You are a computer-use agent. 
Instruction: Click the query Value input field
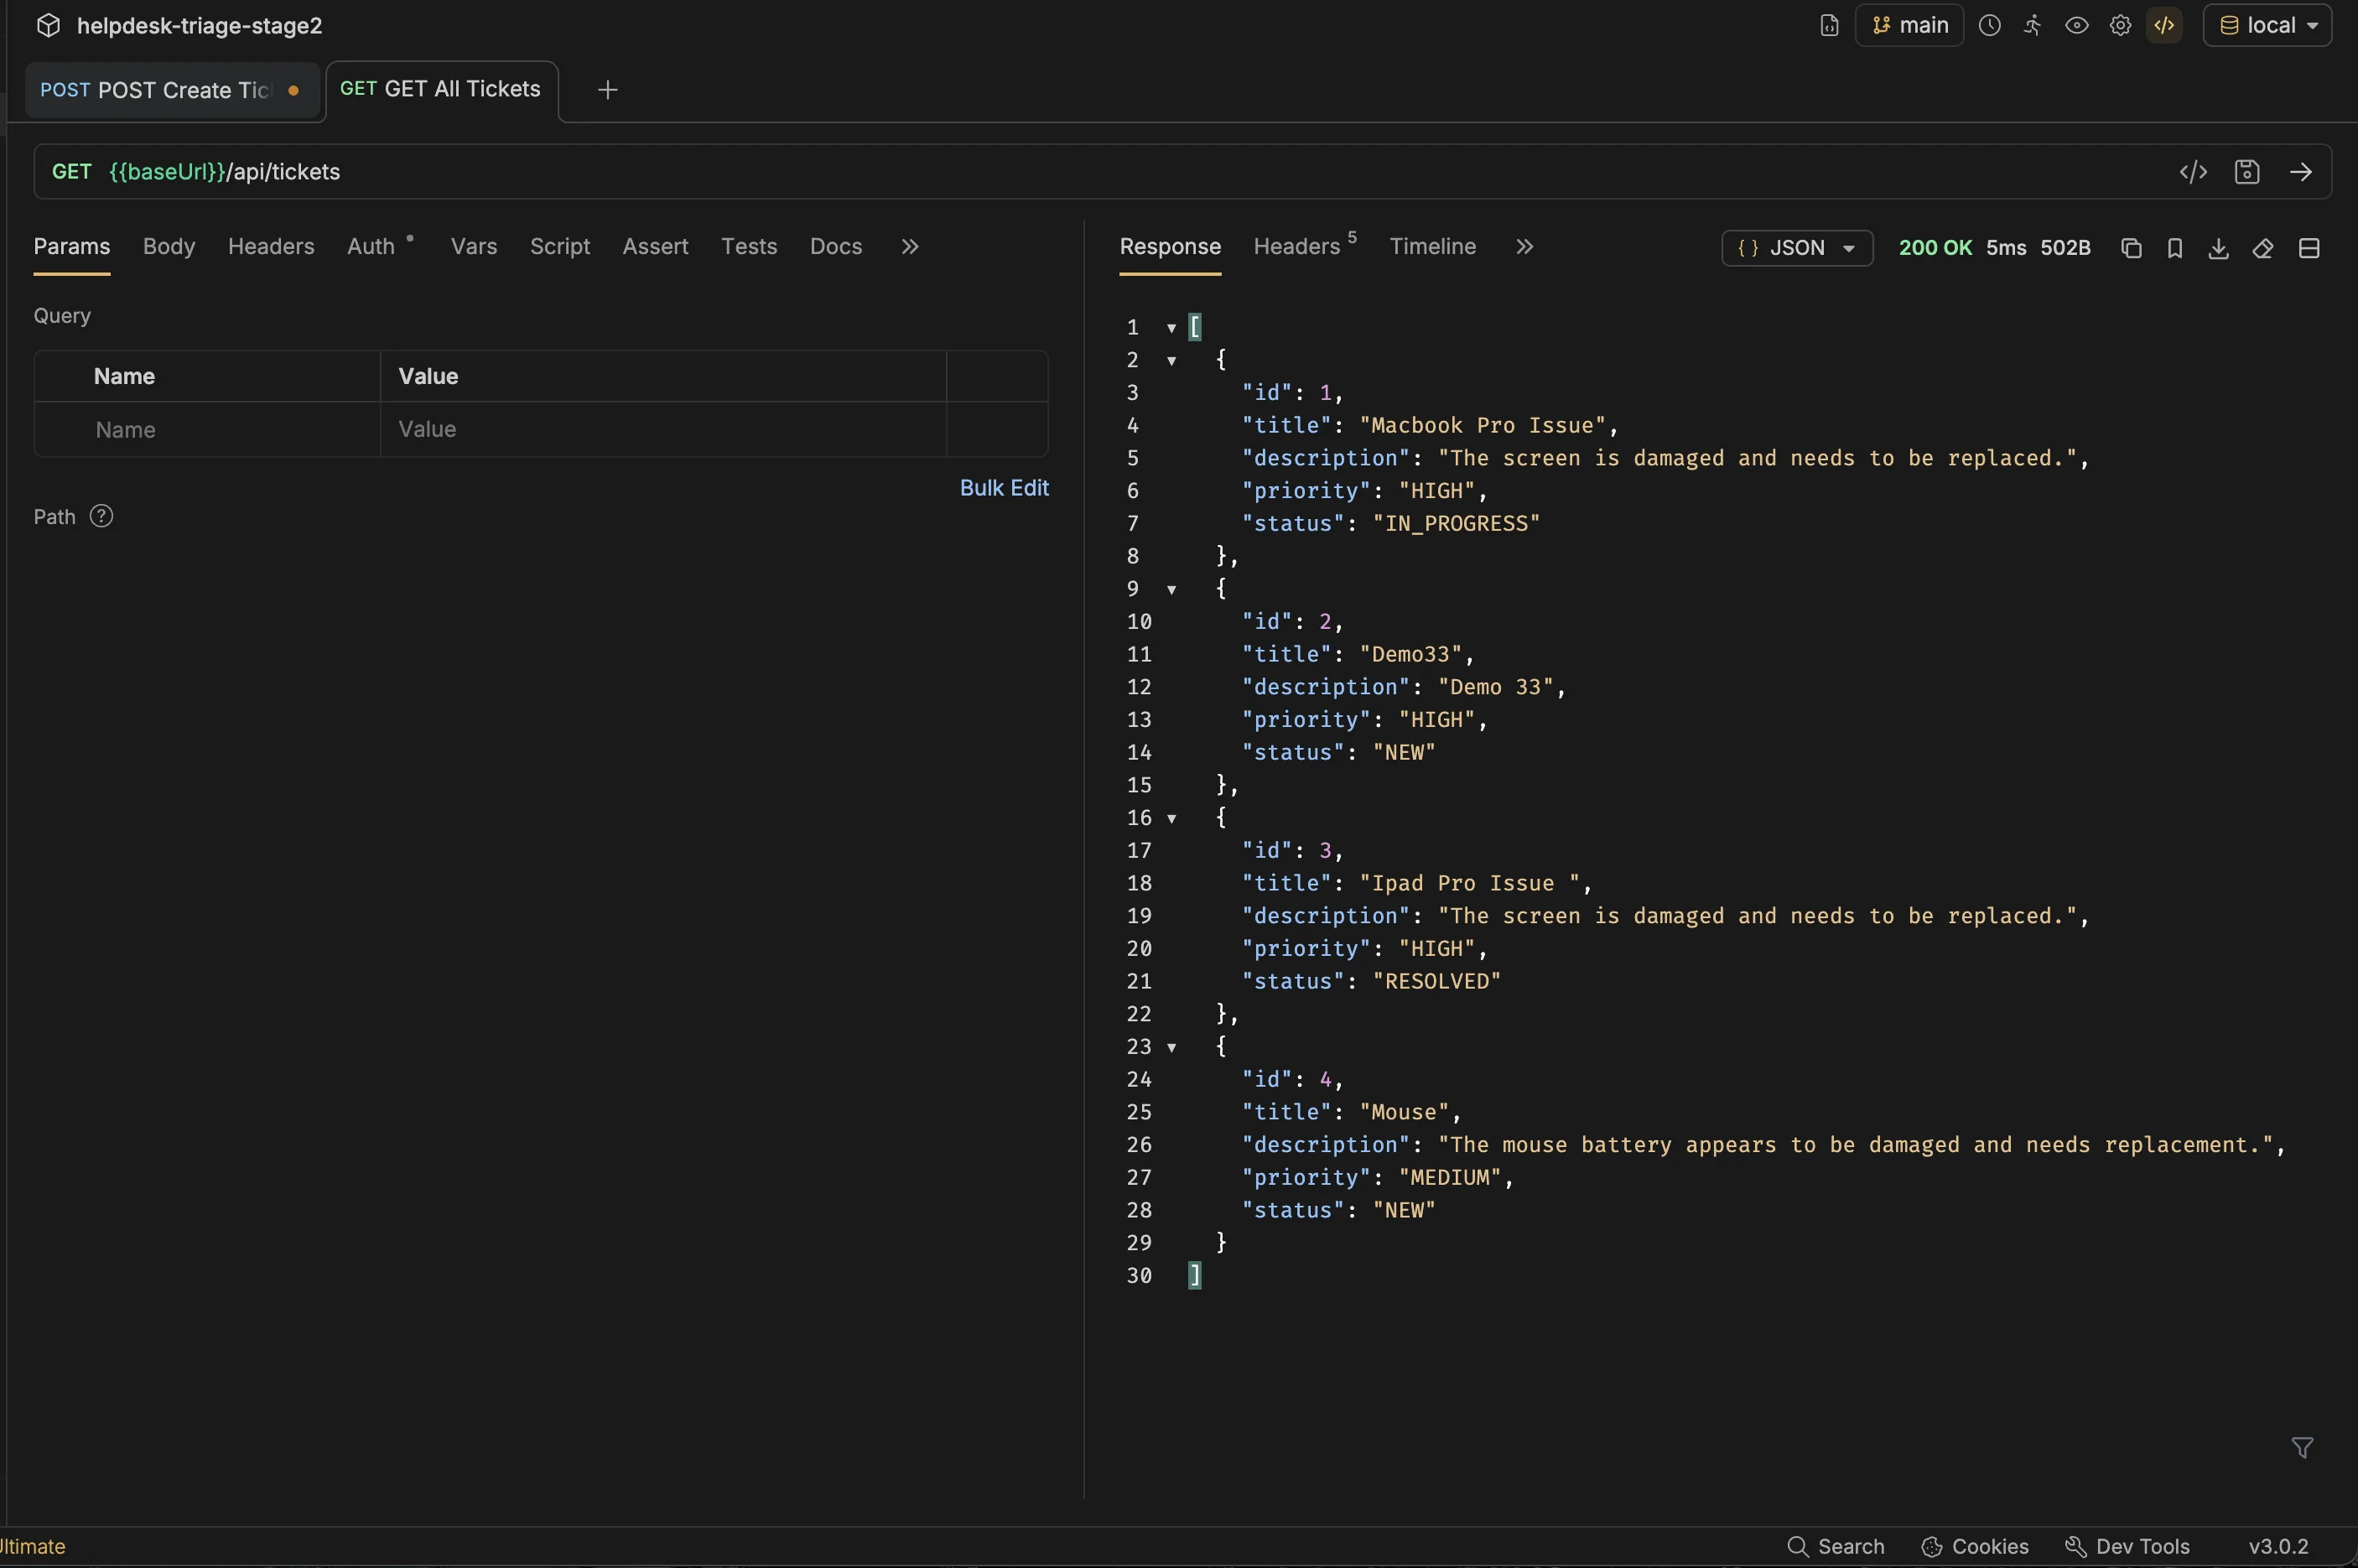click(x=664, y=430)
